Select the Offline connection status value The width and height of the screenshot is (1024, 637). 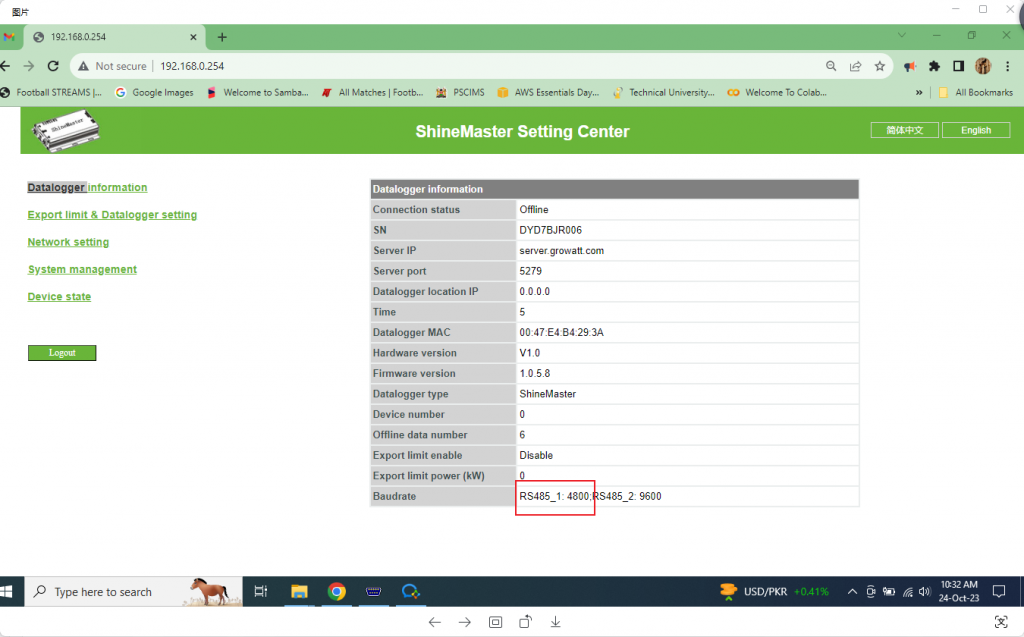[x=534, y=210]
